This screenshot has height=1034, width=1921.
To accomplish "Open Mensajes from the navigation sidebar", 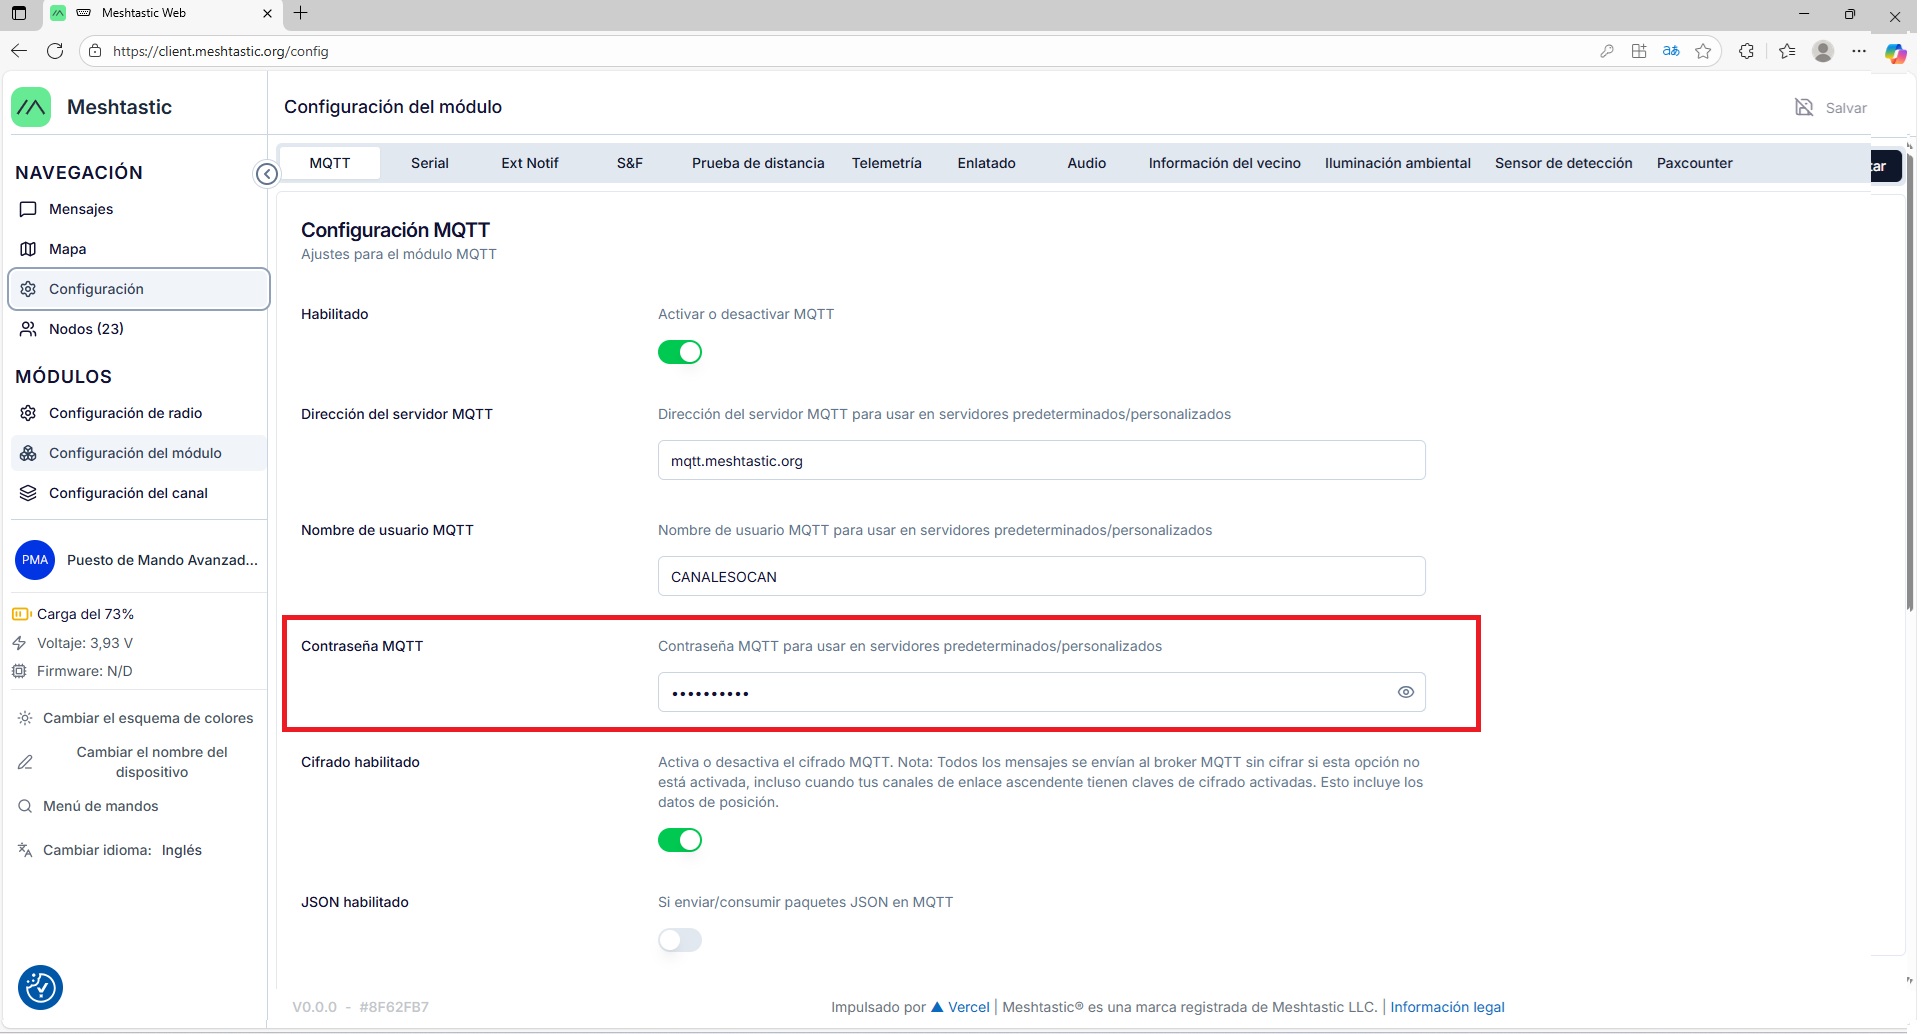I will (81, 209).
